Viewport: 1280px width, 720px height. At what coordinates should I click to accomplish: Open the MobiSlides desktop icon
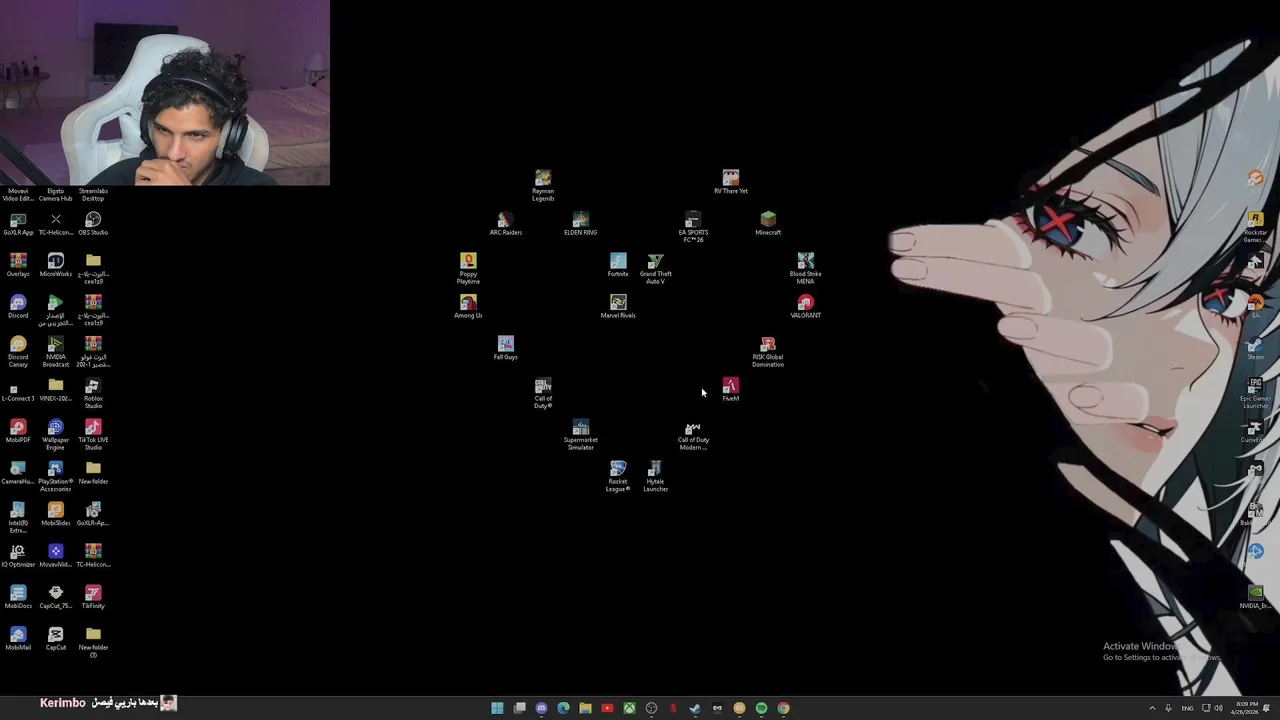click(x=56, y=514)
